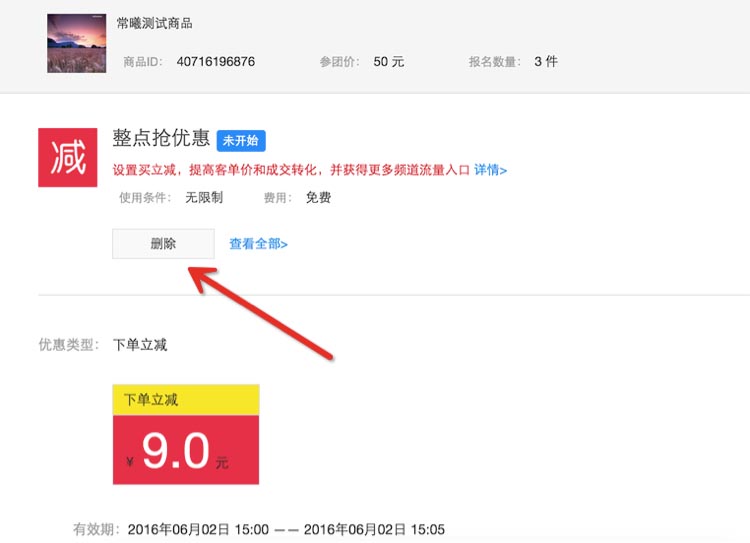Open the 查看全部> link
This screenshot has width=750, height=543.
tap(258, 244)
